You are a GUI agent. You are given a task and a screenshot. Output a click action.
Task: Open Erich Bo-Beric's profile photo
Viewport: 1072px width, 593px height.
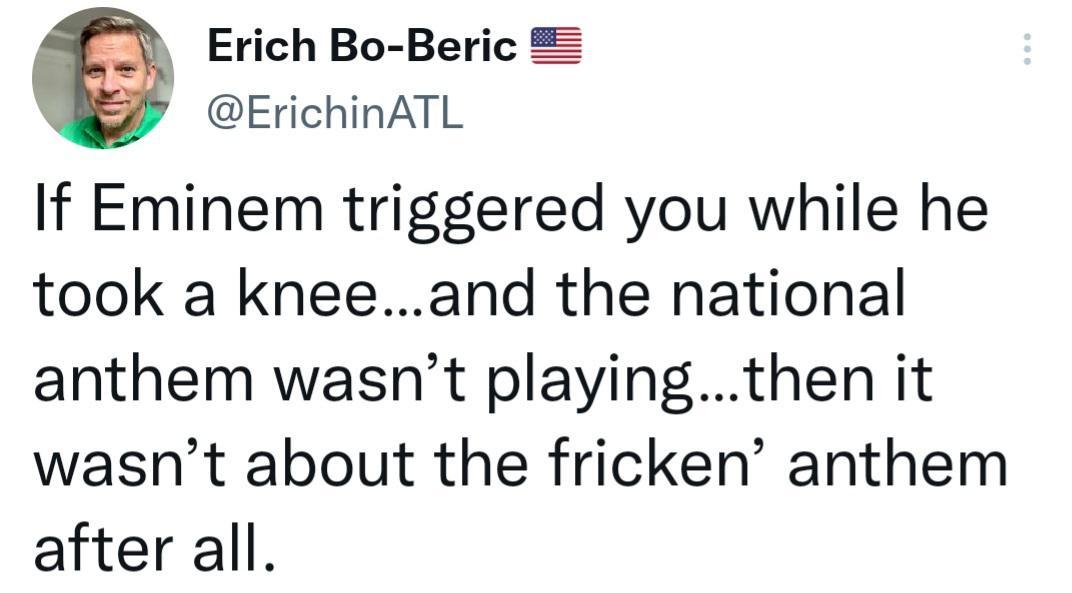[x=103, y=78]
